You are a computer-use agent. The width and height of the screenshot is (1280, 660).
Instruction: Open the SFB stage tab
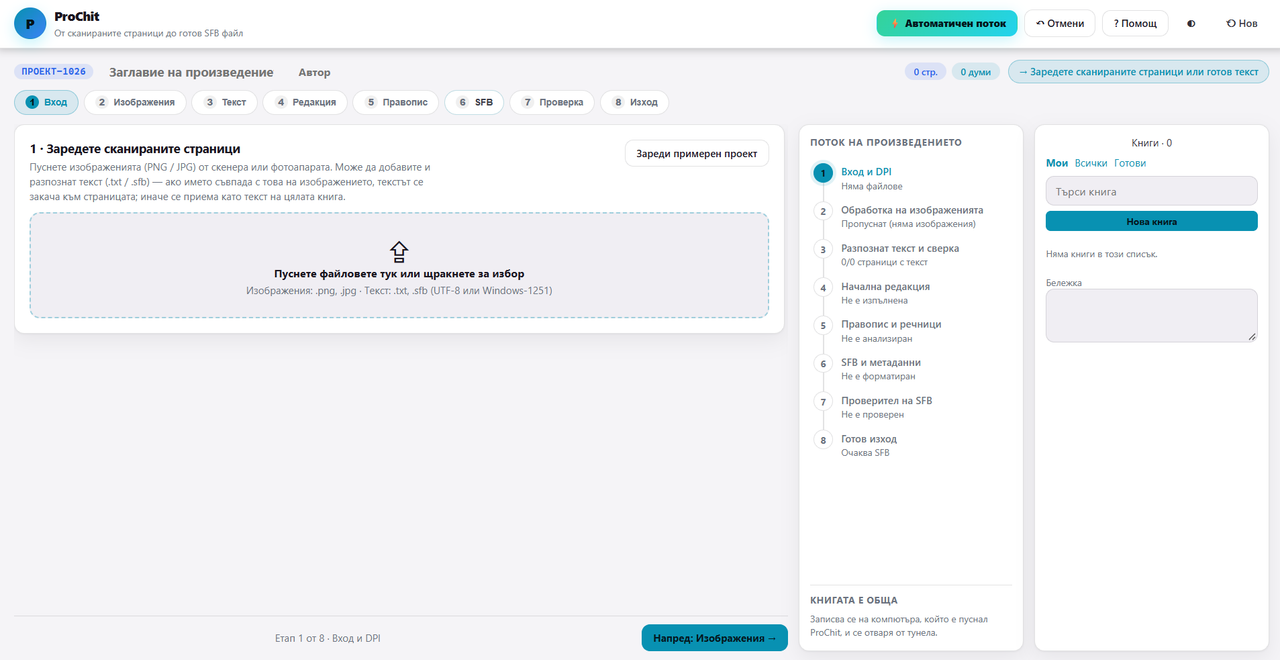475,102
